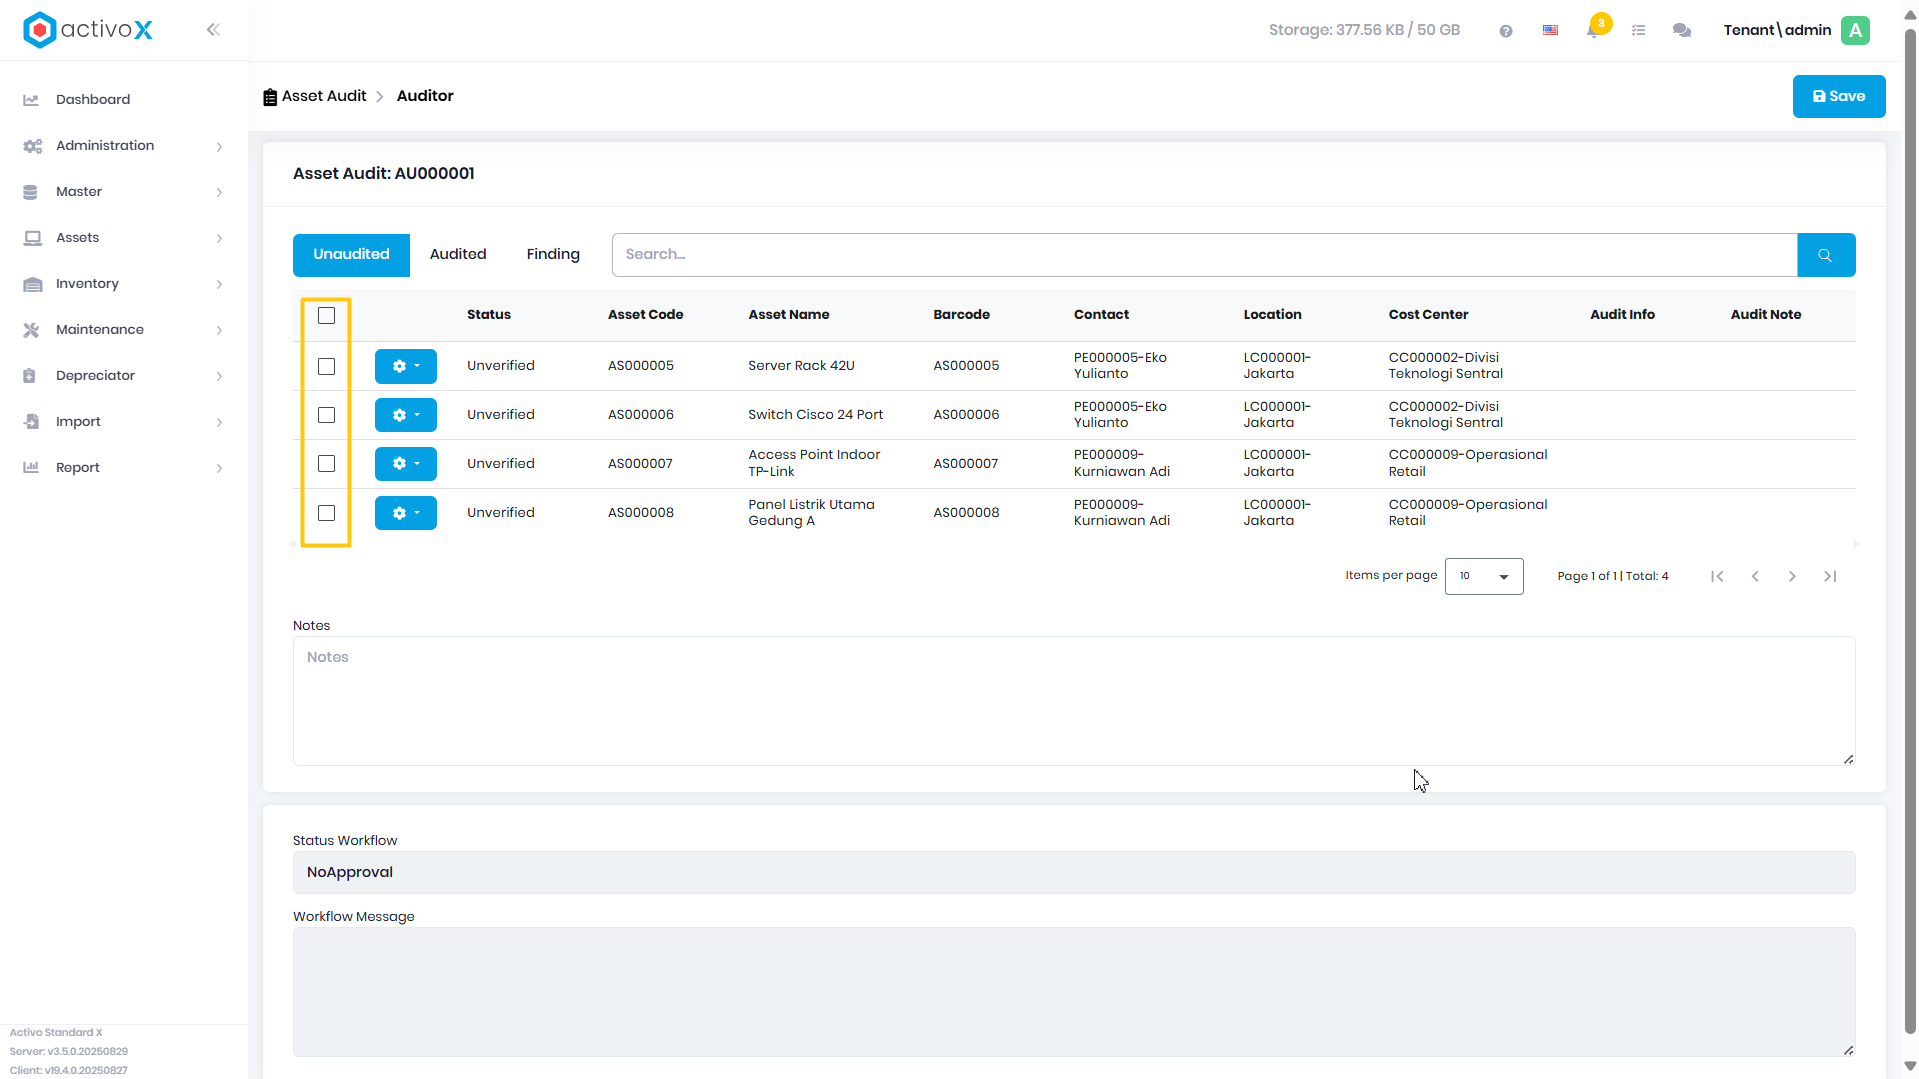
Task: Click the green user avatar A
Action: 1856,30
